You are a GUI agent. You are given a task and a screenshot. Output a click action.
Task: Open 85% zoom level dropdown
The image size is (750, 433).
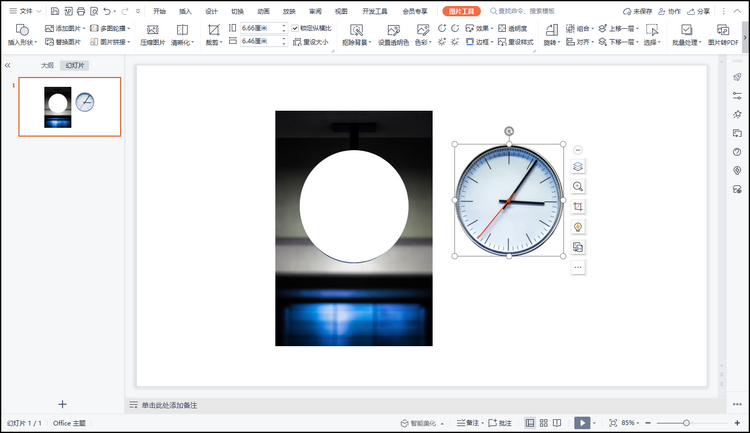tap(630, 423)
